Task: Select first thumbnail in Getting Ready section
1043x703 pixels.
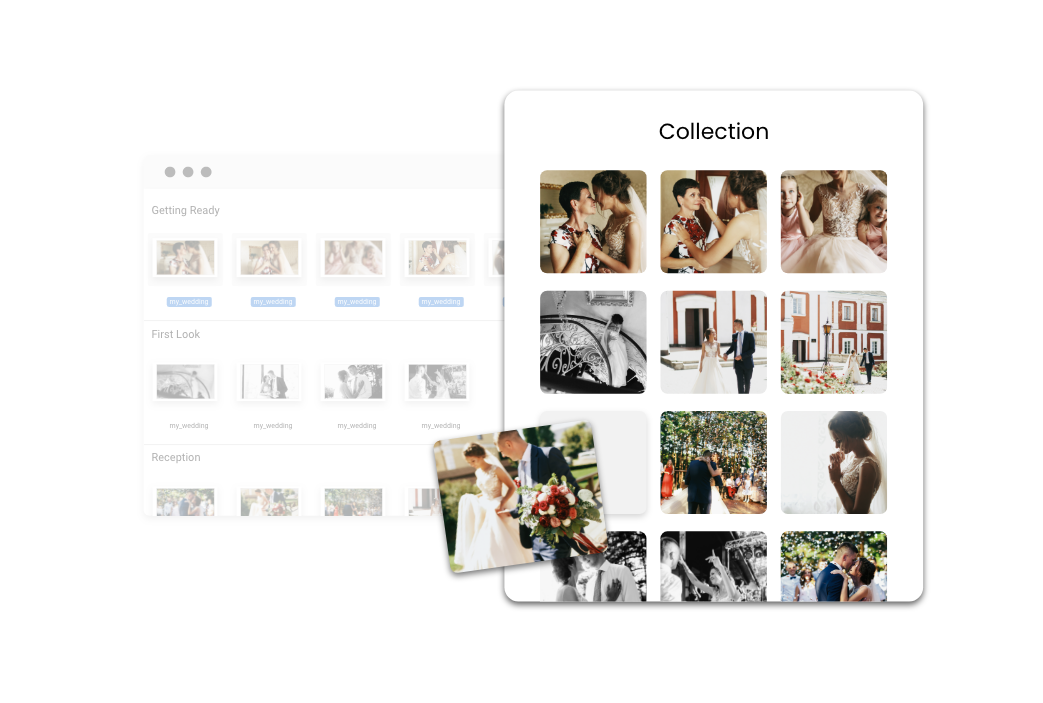Action: coord(185,258)
